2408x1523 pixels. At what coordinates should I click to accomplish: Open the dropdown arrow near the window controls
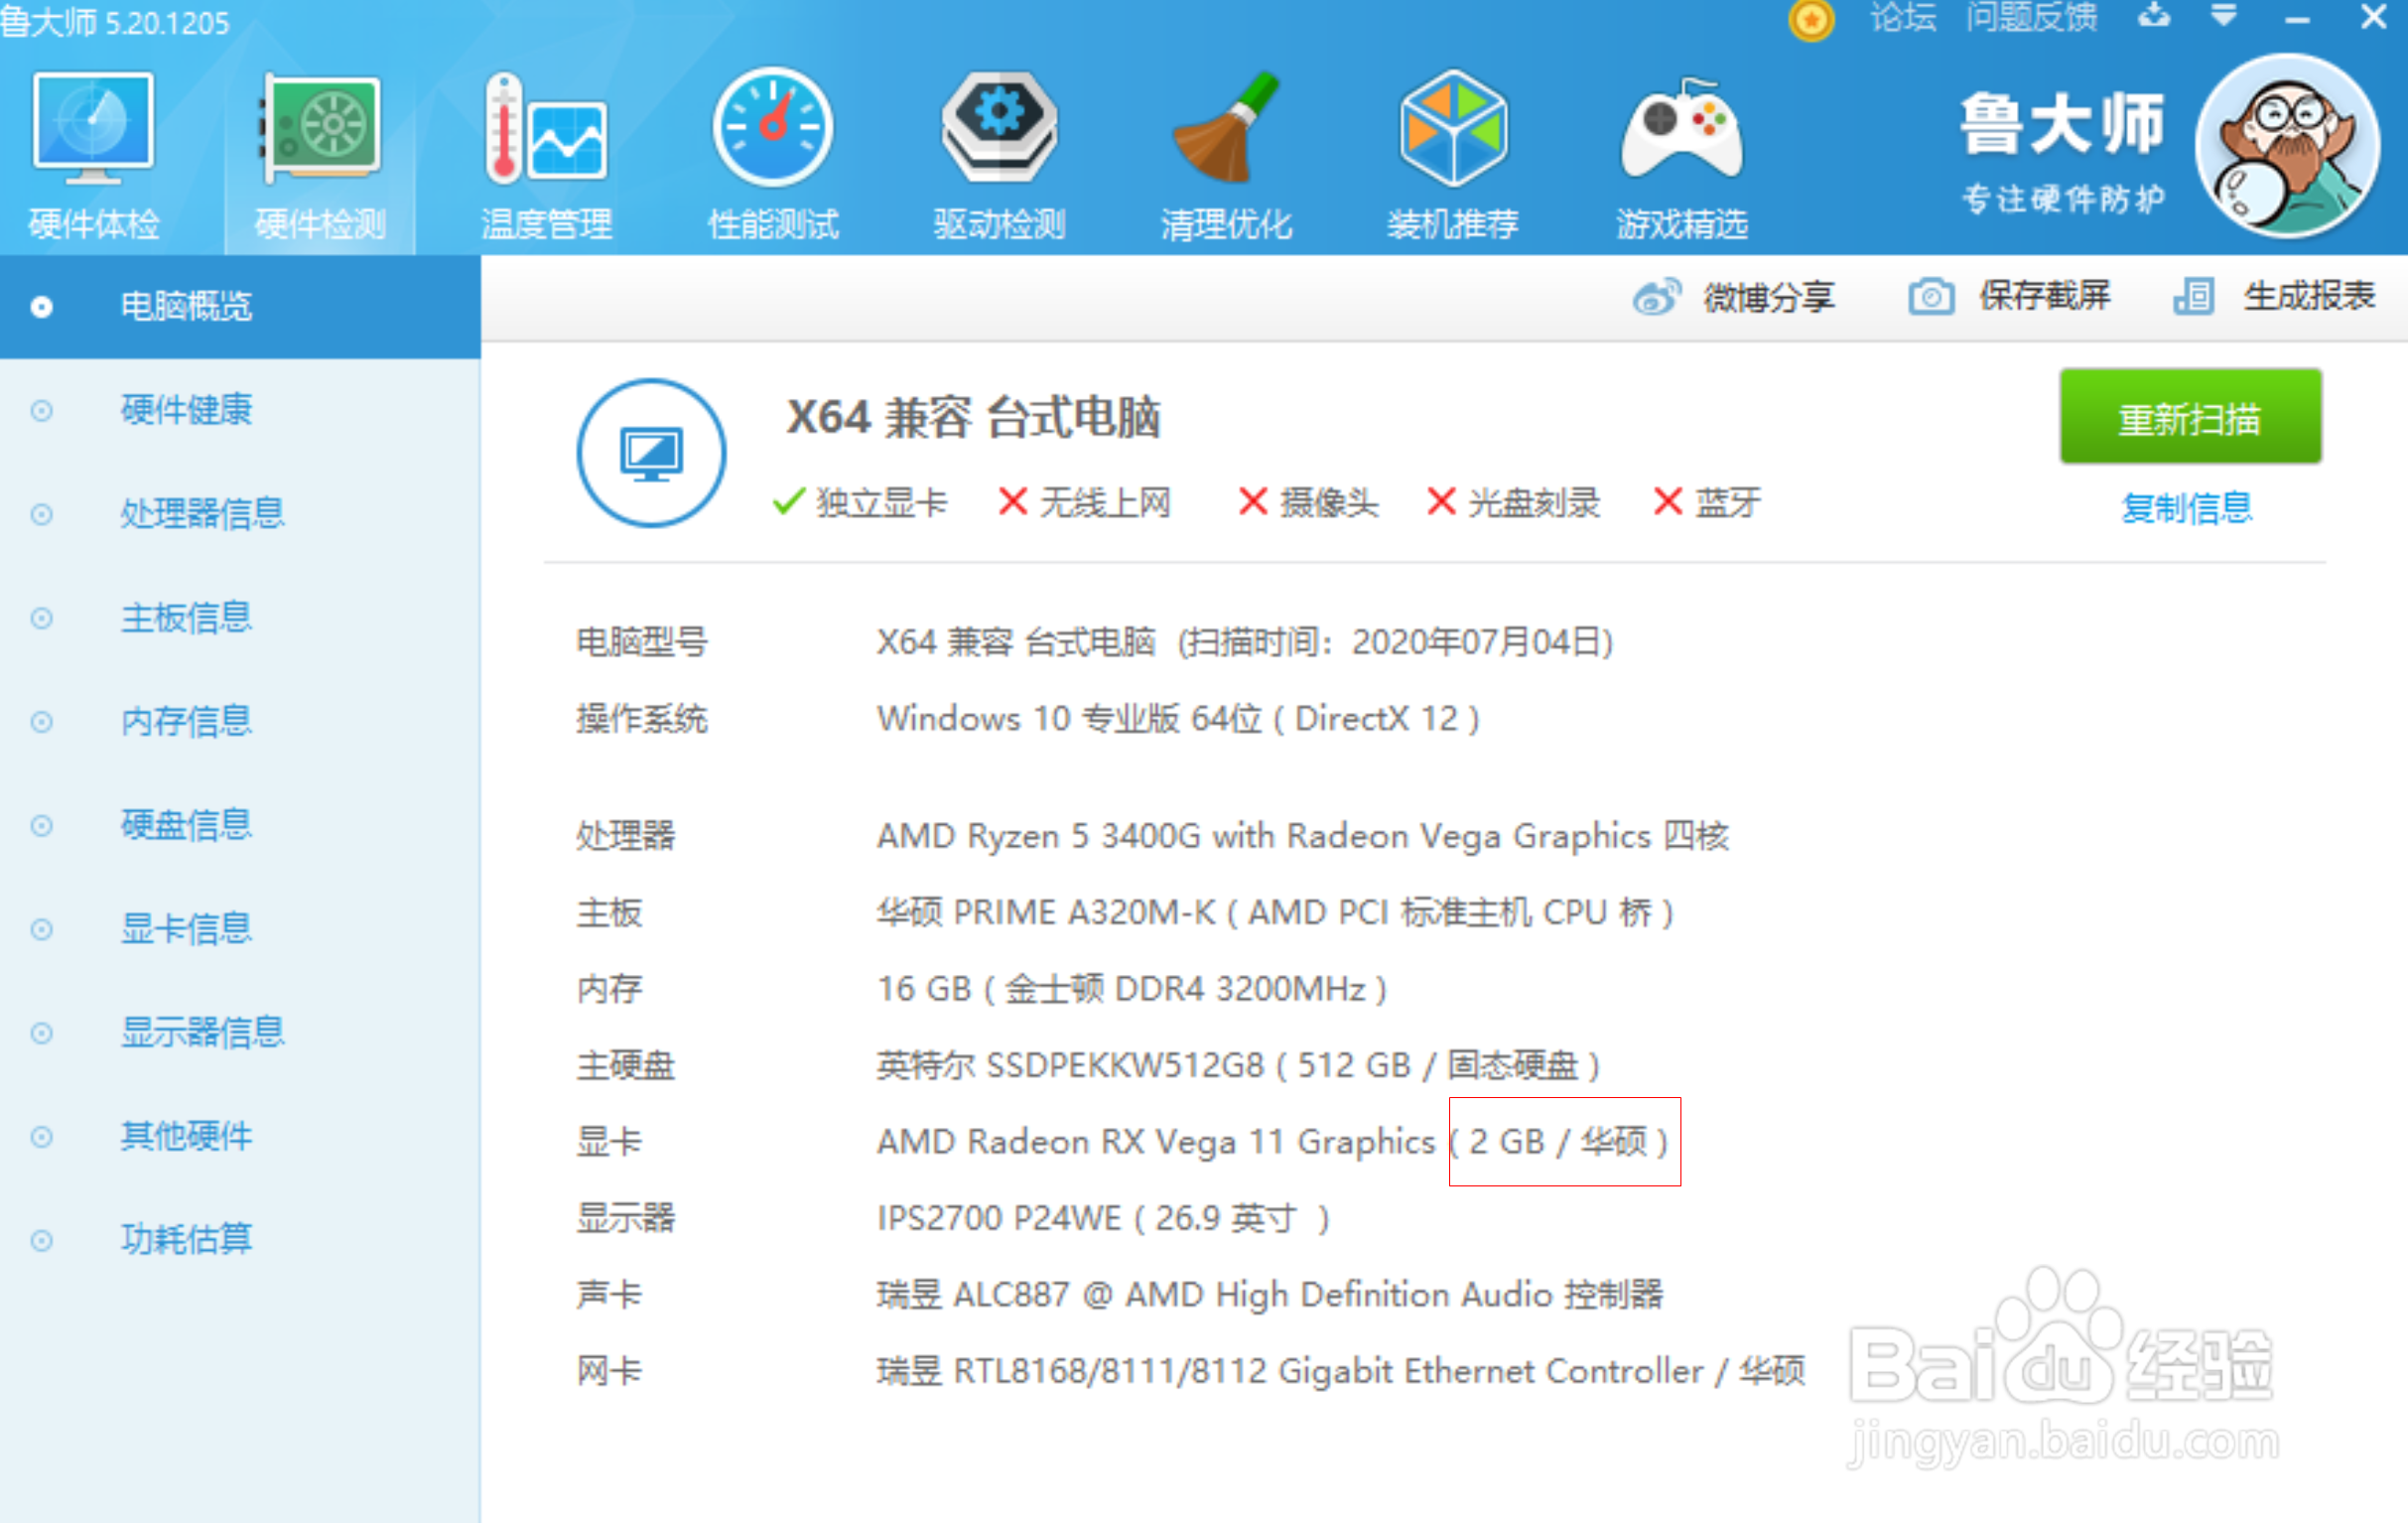[x=2222, y=17]
